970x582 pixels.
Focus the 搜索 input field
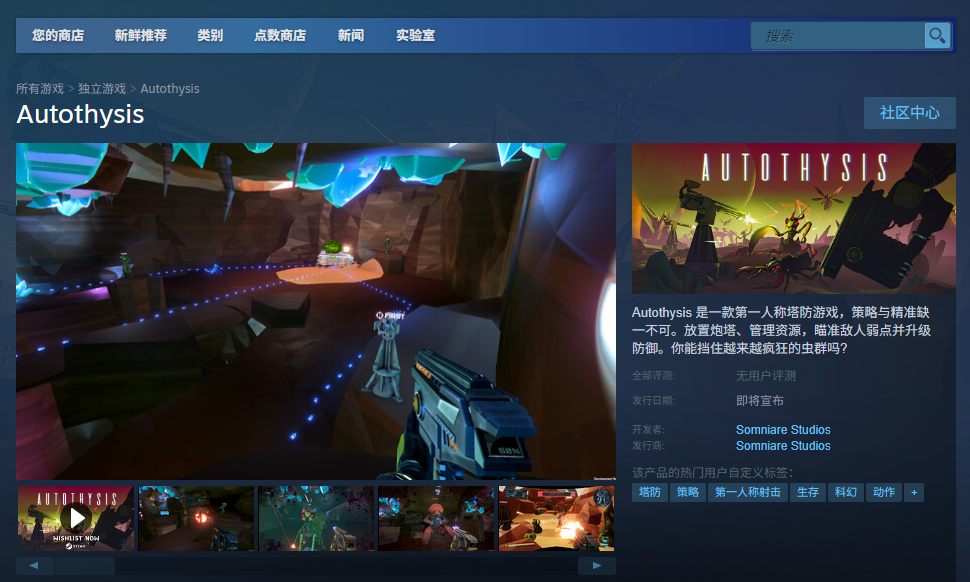tap(838, 36)
